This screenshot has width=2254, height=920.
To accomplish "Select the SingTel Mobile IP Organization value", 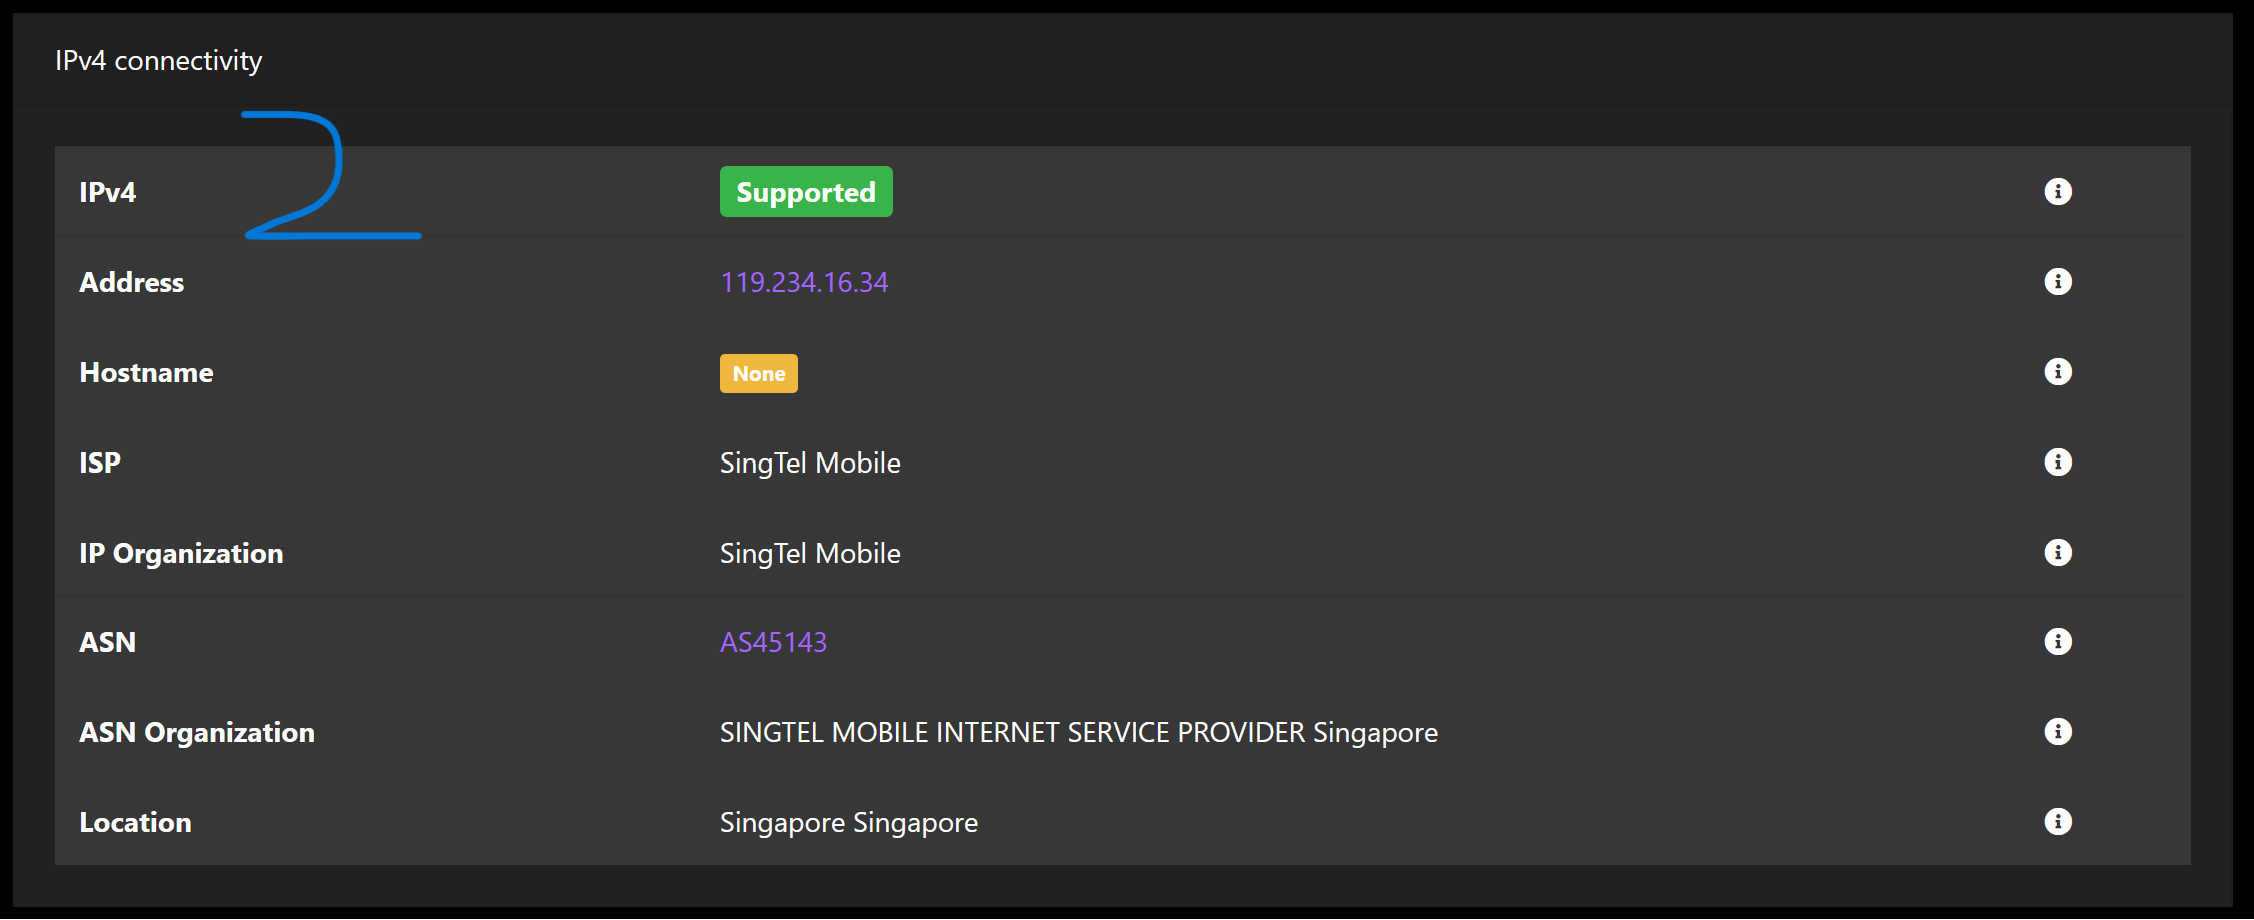I will (810, 553).
